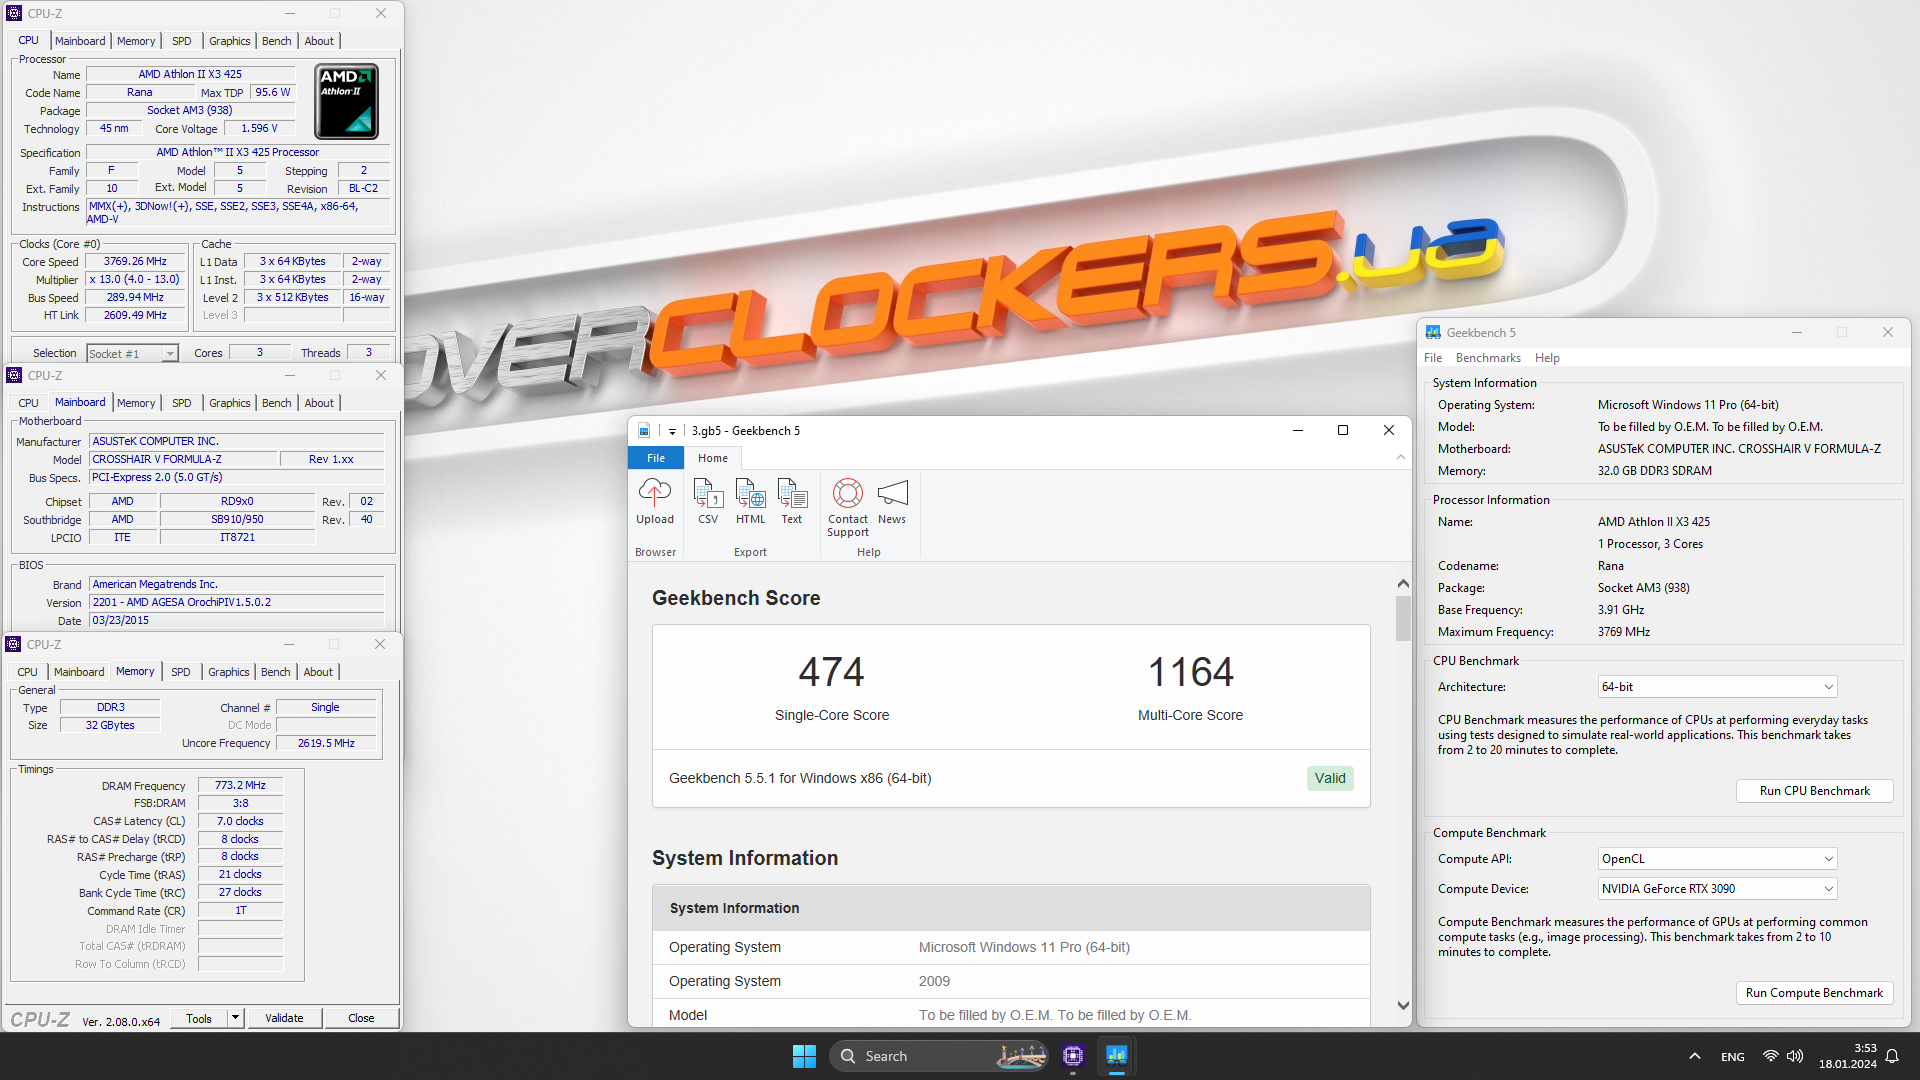Open the Socket #1 selection dropdown
The height and width of the screenshot is (1080, 1920).
132,354
